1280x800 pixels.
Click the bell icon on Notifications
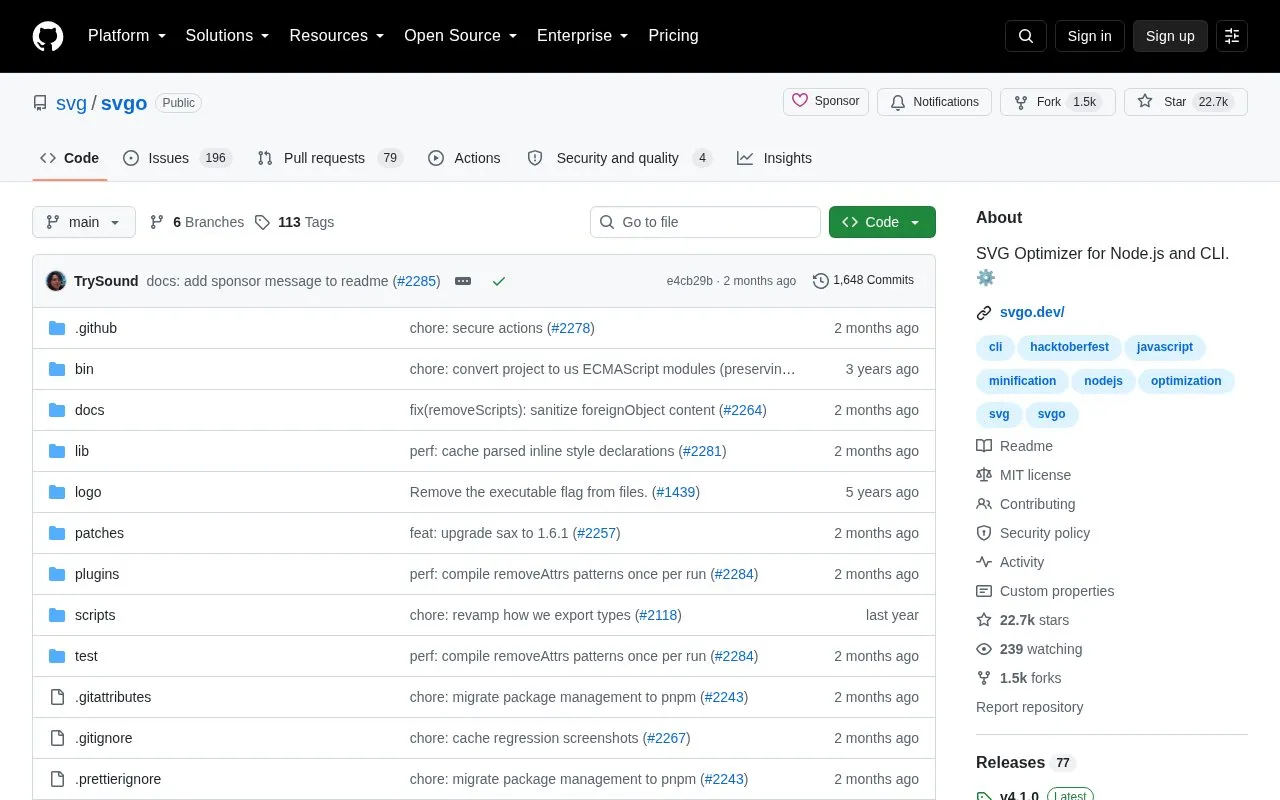tap(898, 102)
